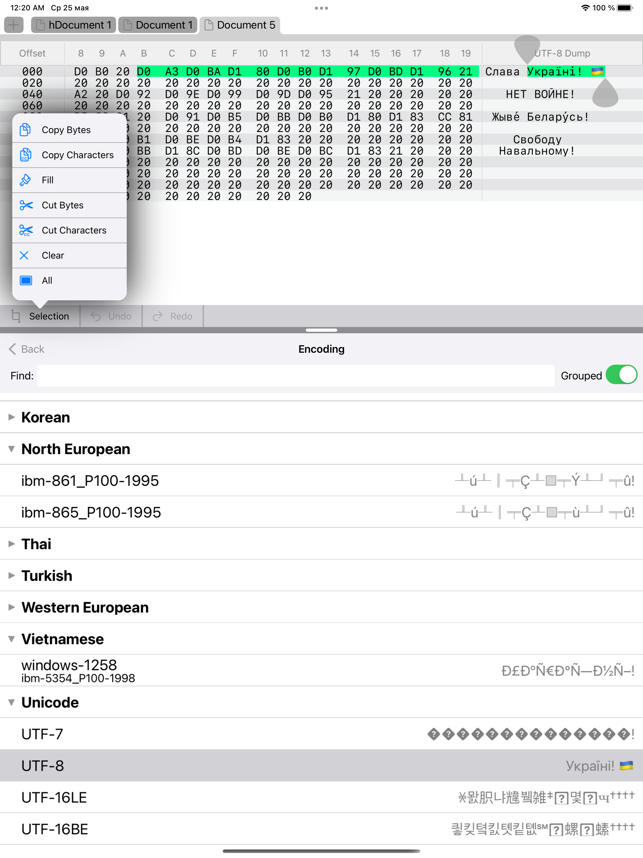Choose Copy Characters menu item
The width and height of the screenshot is (643, 858).
(69, 155)
